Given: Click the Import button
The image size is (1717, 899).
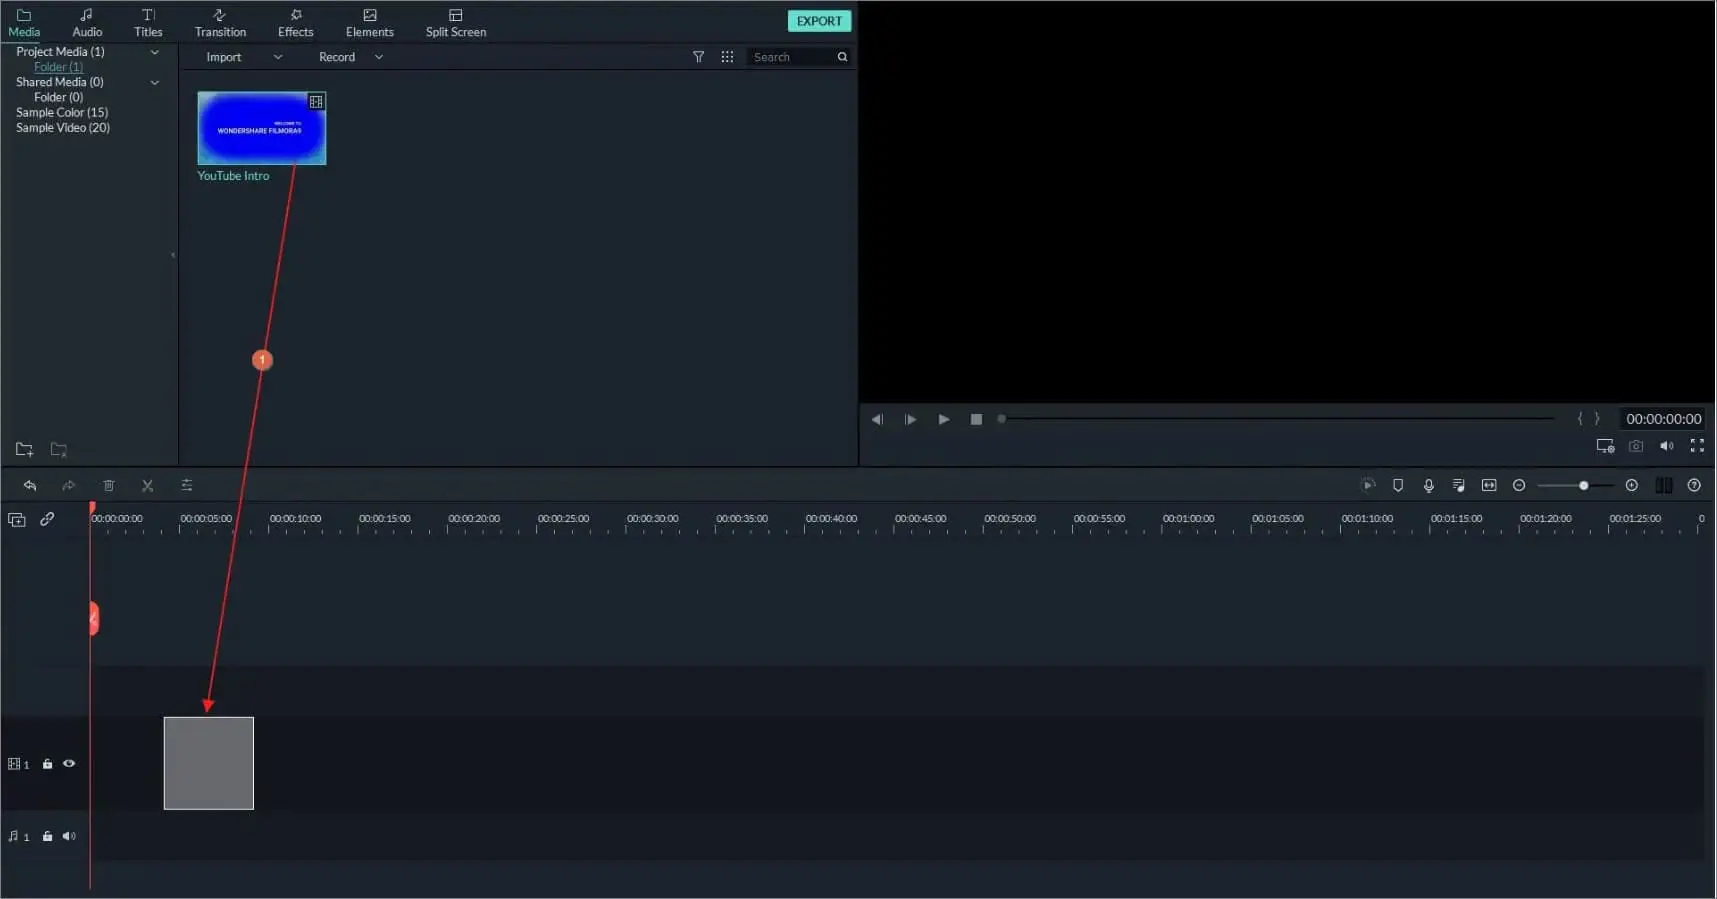Looking at the screenshot, I should tap(224, 57).
